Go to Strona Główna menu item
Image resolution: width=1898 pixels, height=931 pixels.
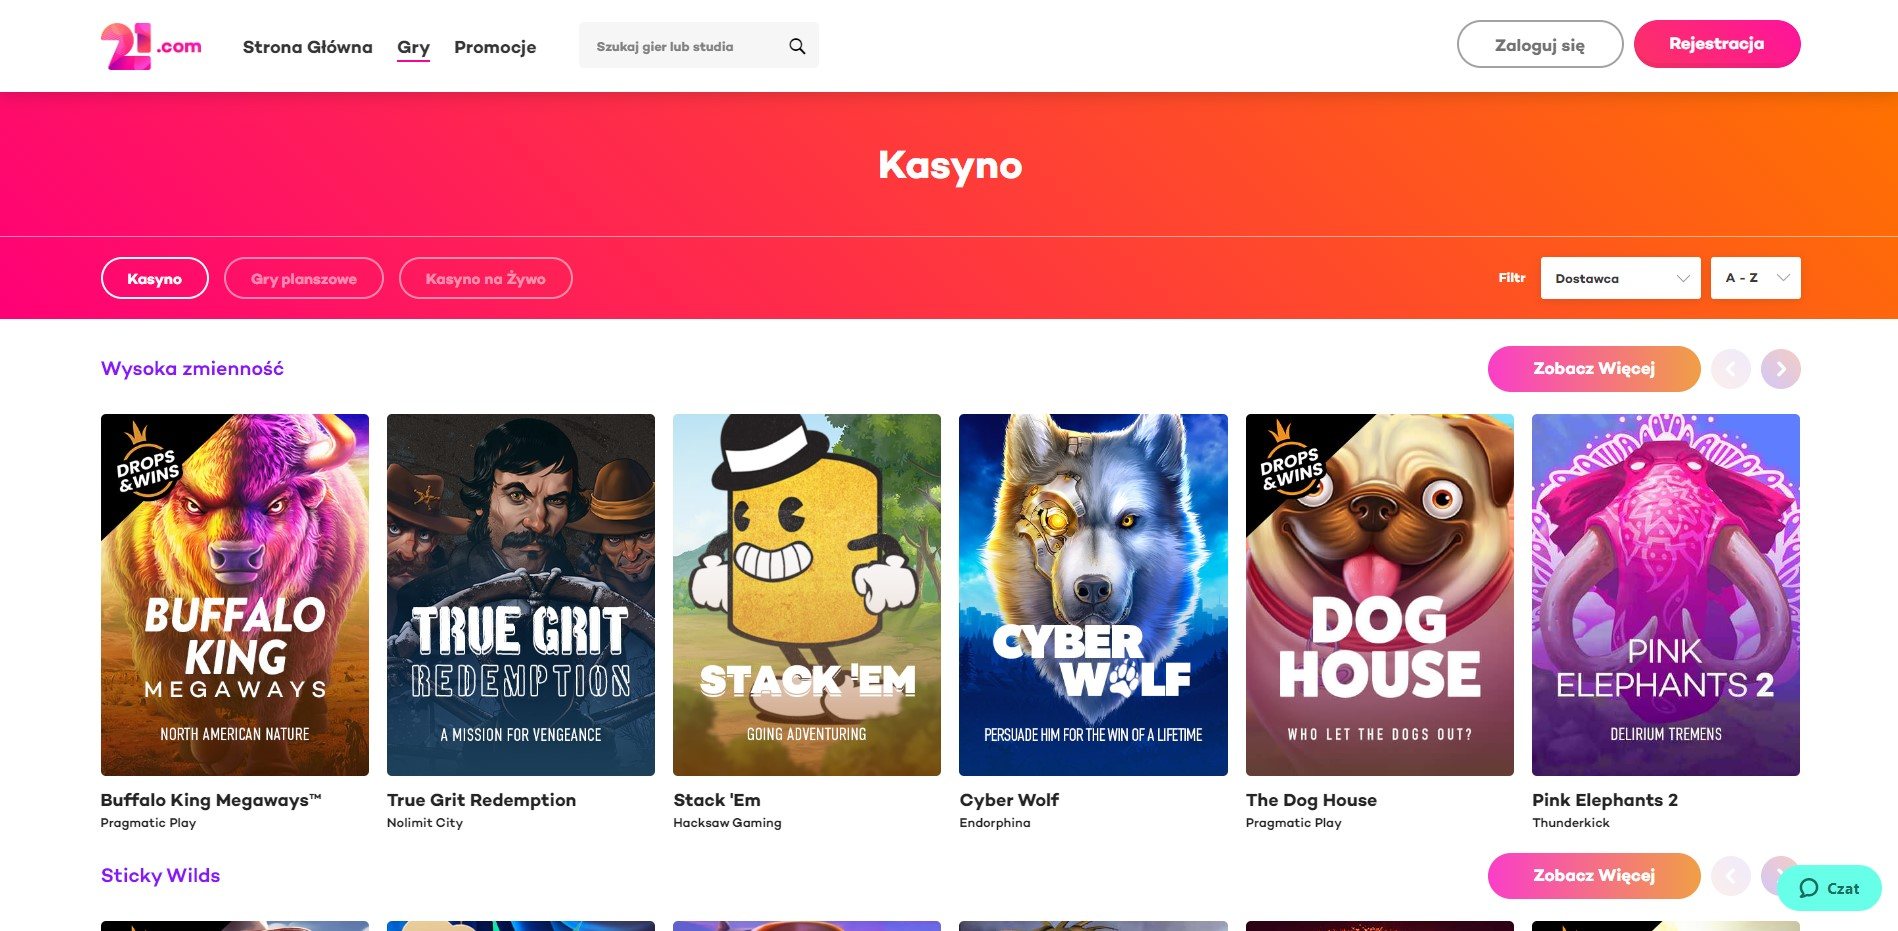[307, 47]
